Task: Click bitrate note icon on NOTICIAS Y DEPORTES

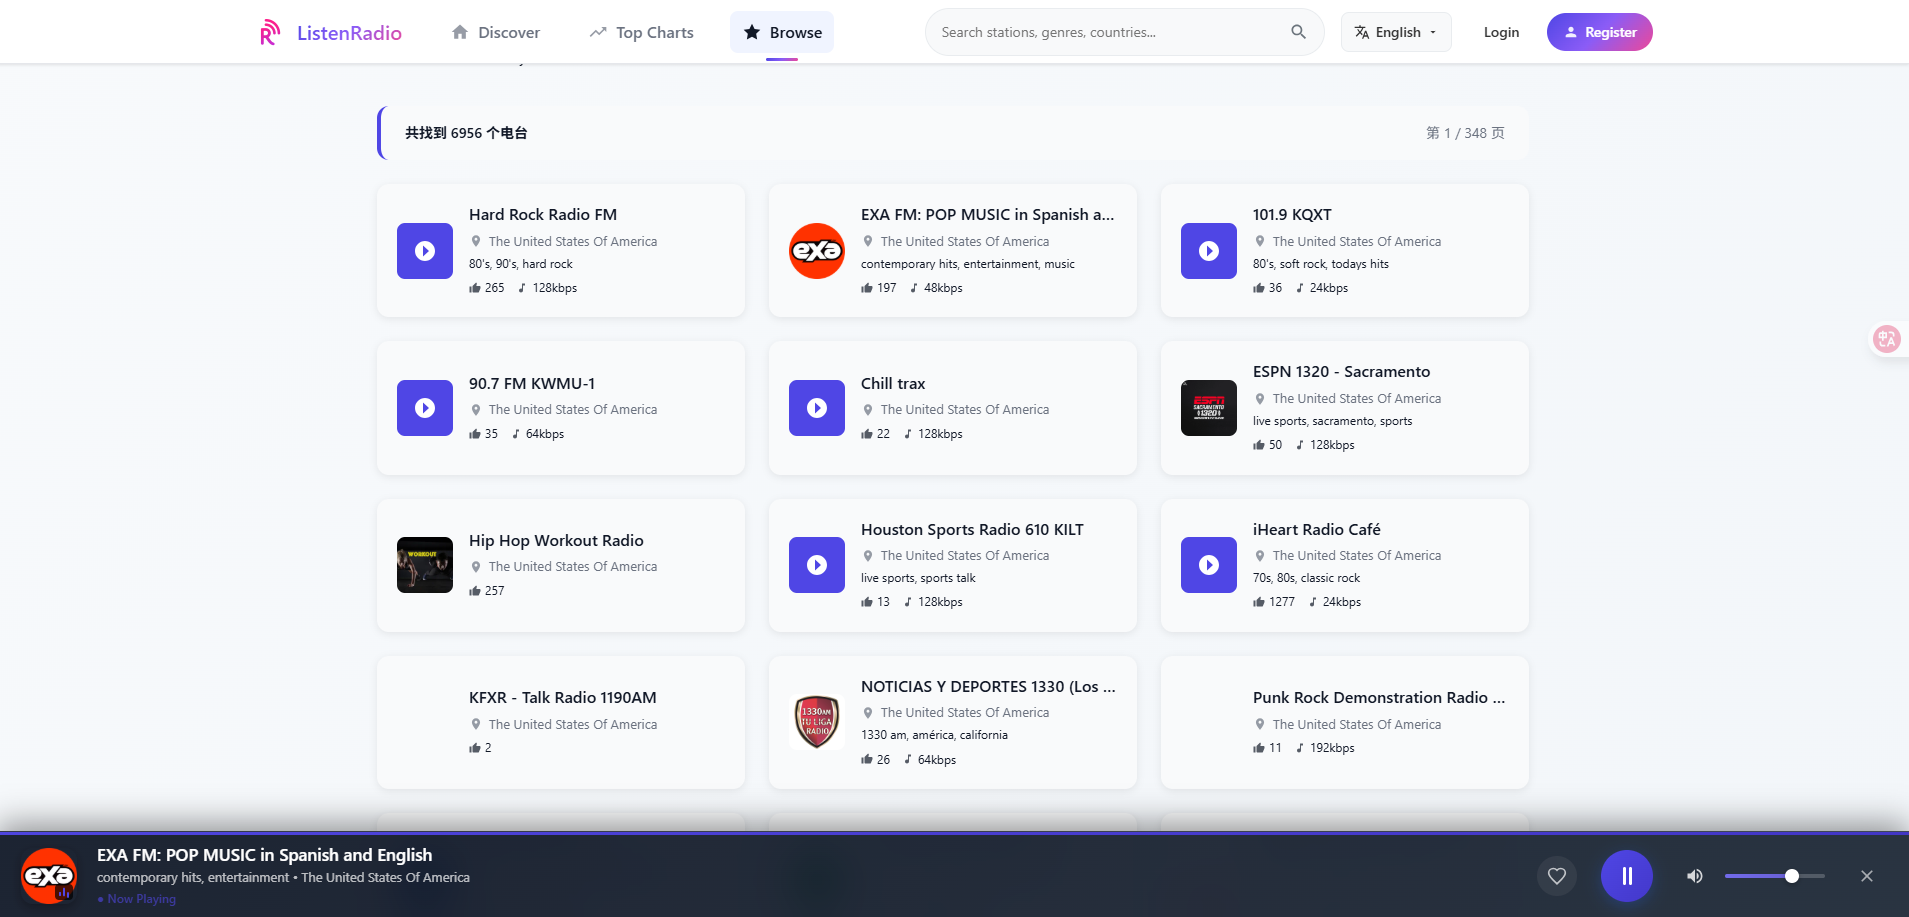Action: click(x=908, y=760)
